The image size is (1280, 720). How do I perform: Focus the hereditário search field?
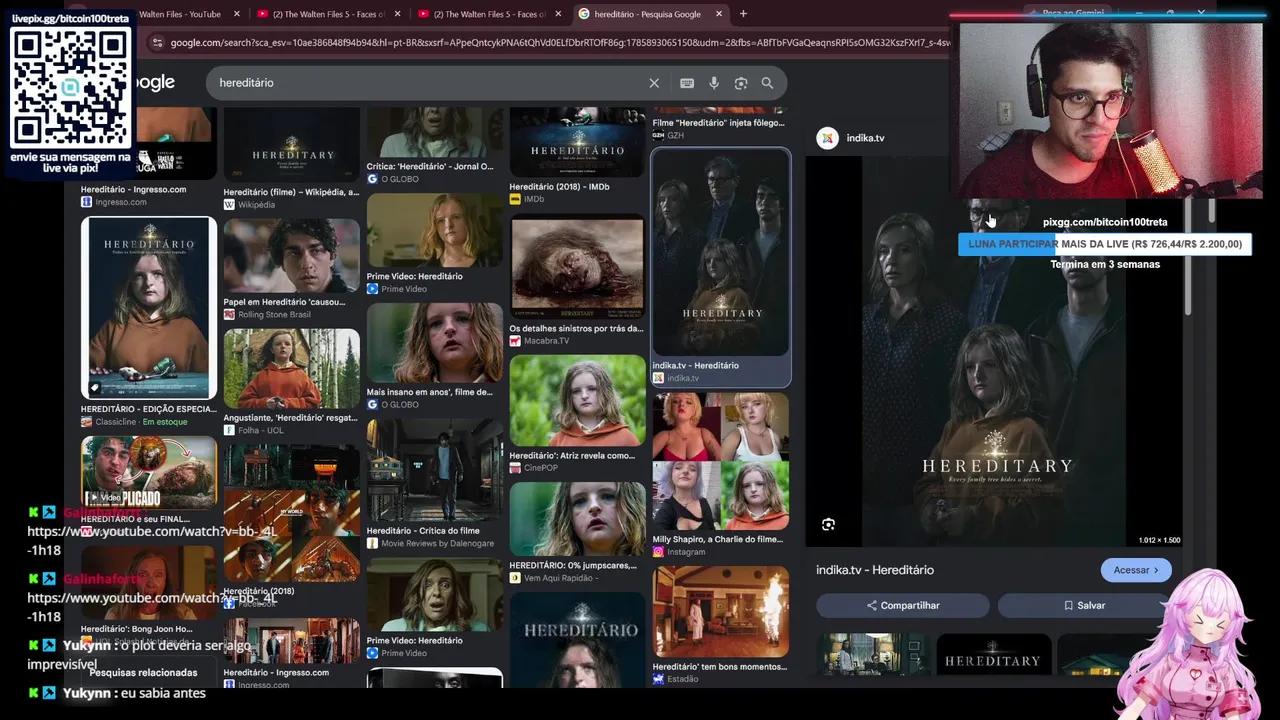coord(430,83)
